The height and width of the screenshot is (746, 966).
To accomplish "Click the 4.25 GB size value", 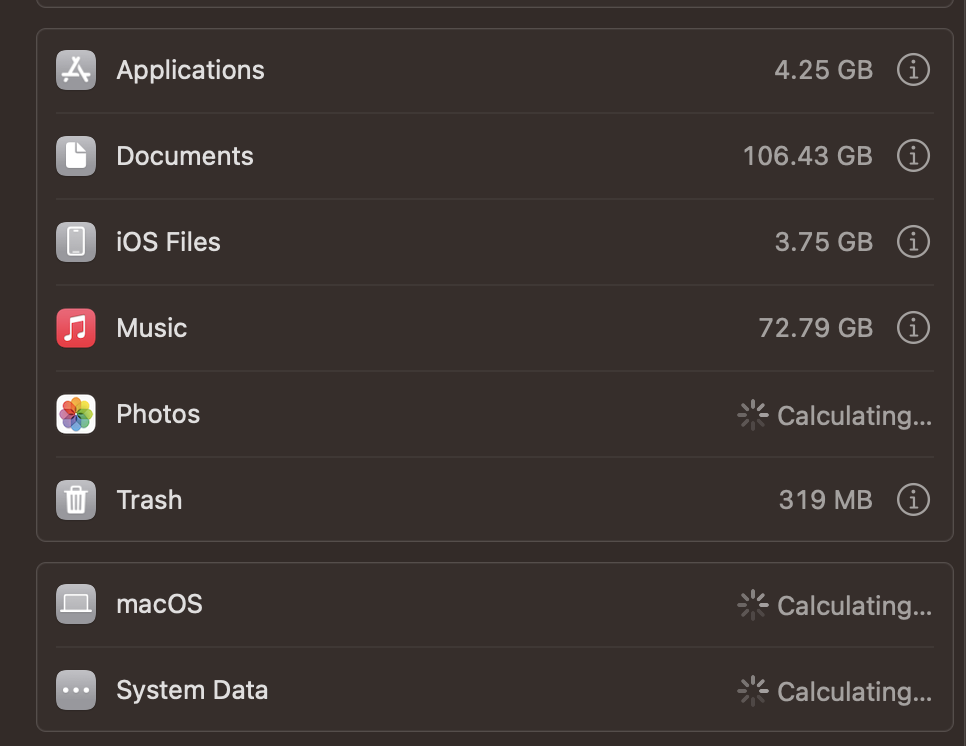I will pyautogui.click(x=824, y=70).
